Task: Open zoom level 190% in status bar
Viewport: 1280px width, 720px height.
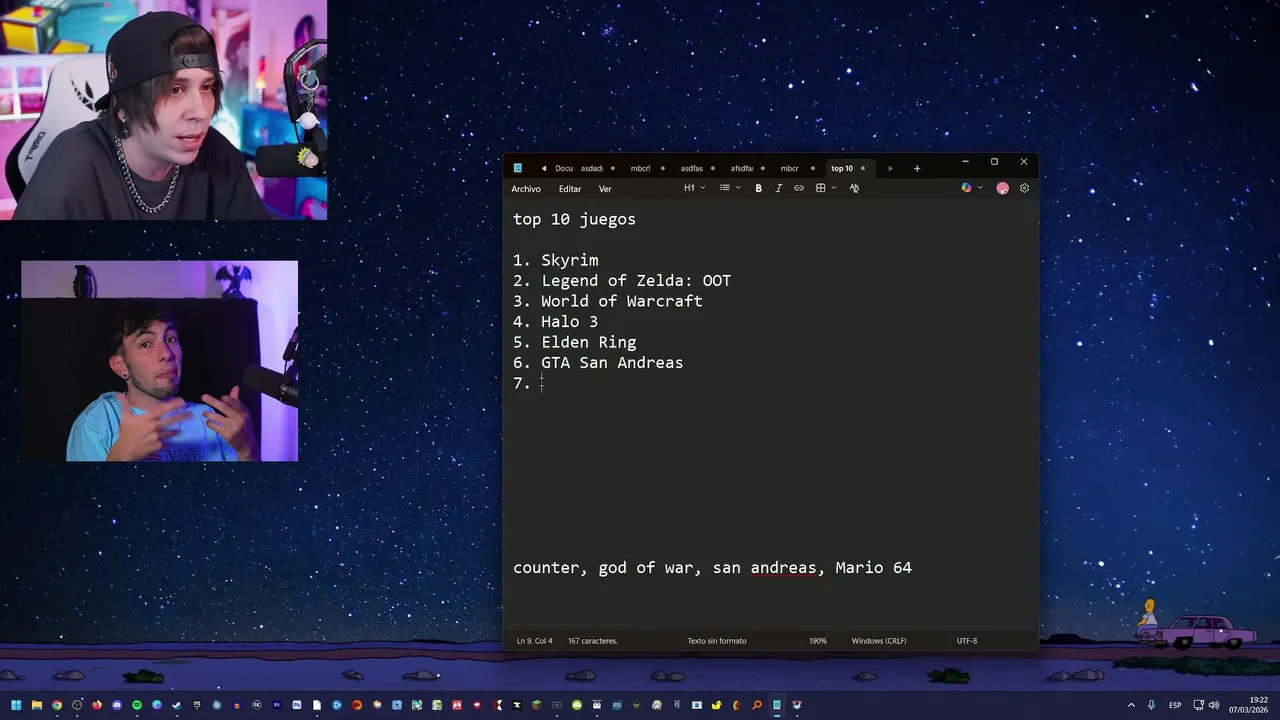Action: pos(818,641)
